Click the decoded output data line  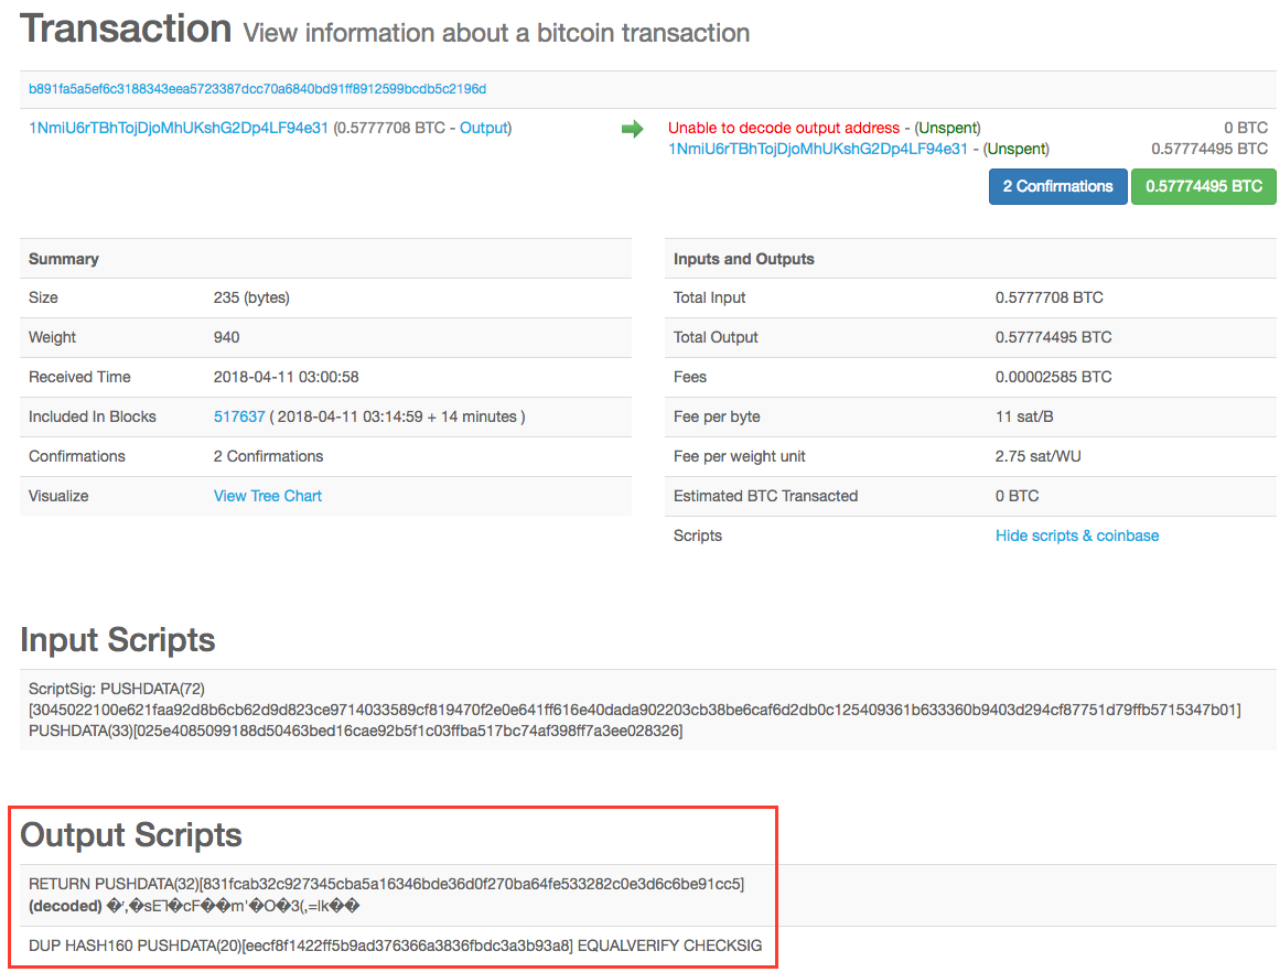pyautogui.click(x=194, y=907)
